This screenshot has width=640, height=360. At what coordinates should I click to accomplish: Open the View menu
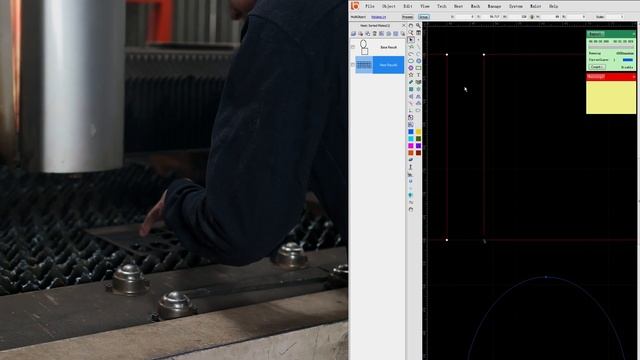(425, 6)
